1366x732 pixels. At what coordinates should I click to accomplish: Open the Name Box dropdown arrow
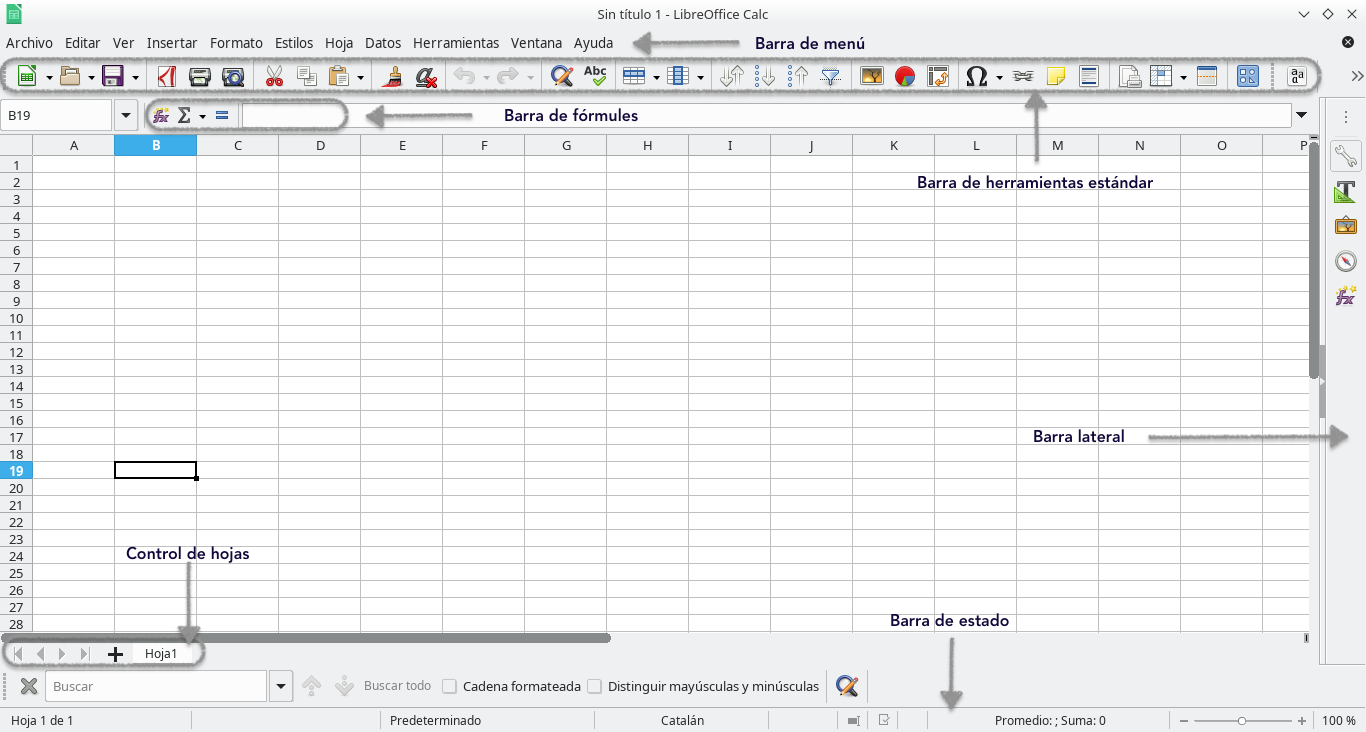[x=126, y=116]
